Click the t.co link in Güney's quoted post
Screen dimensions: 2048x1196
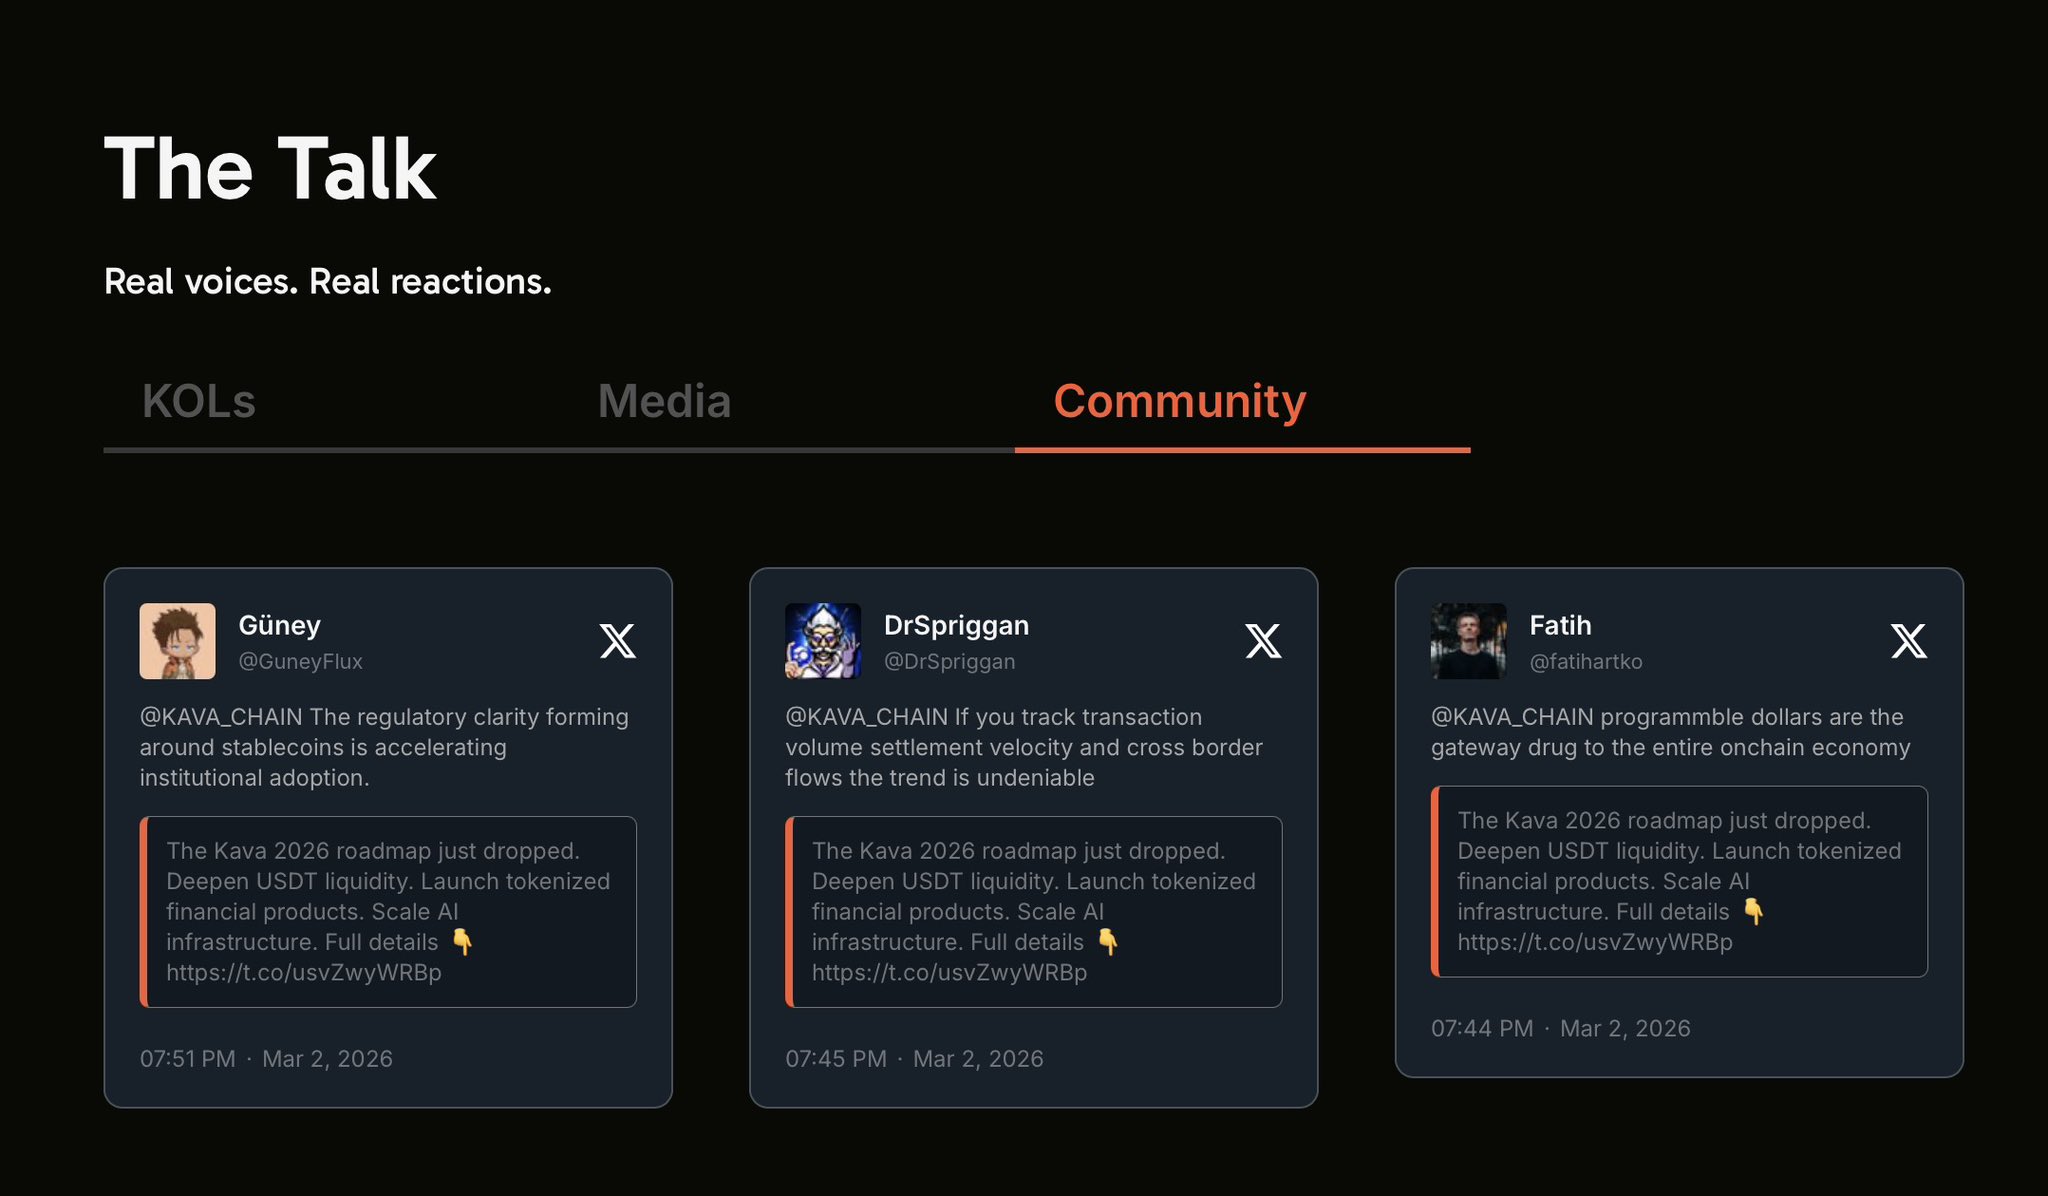304,972
